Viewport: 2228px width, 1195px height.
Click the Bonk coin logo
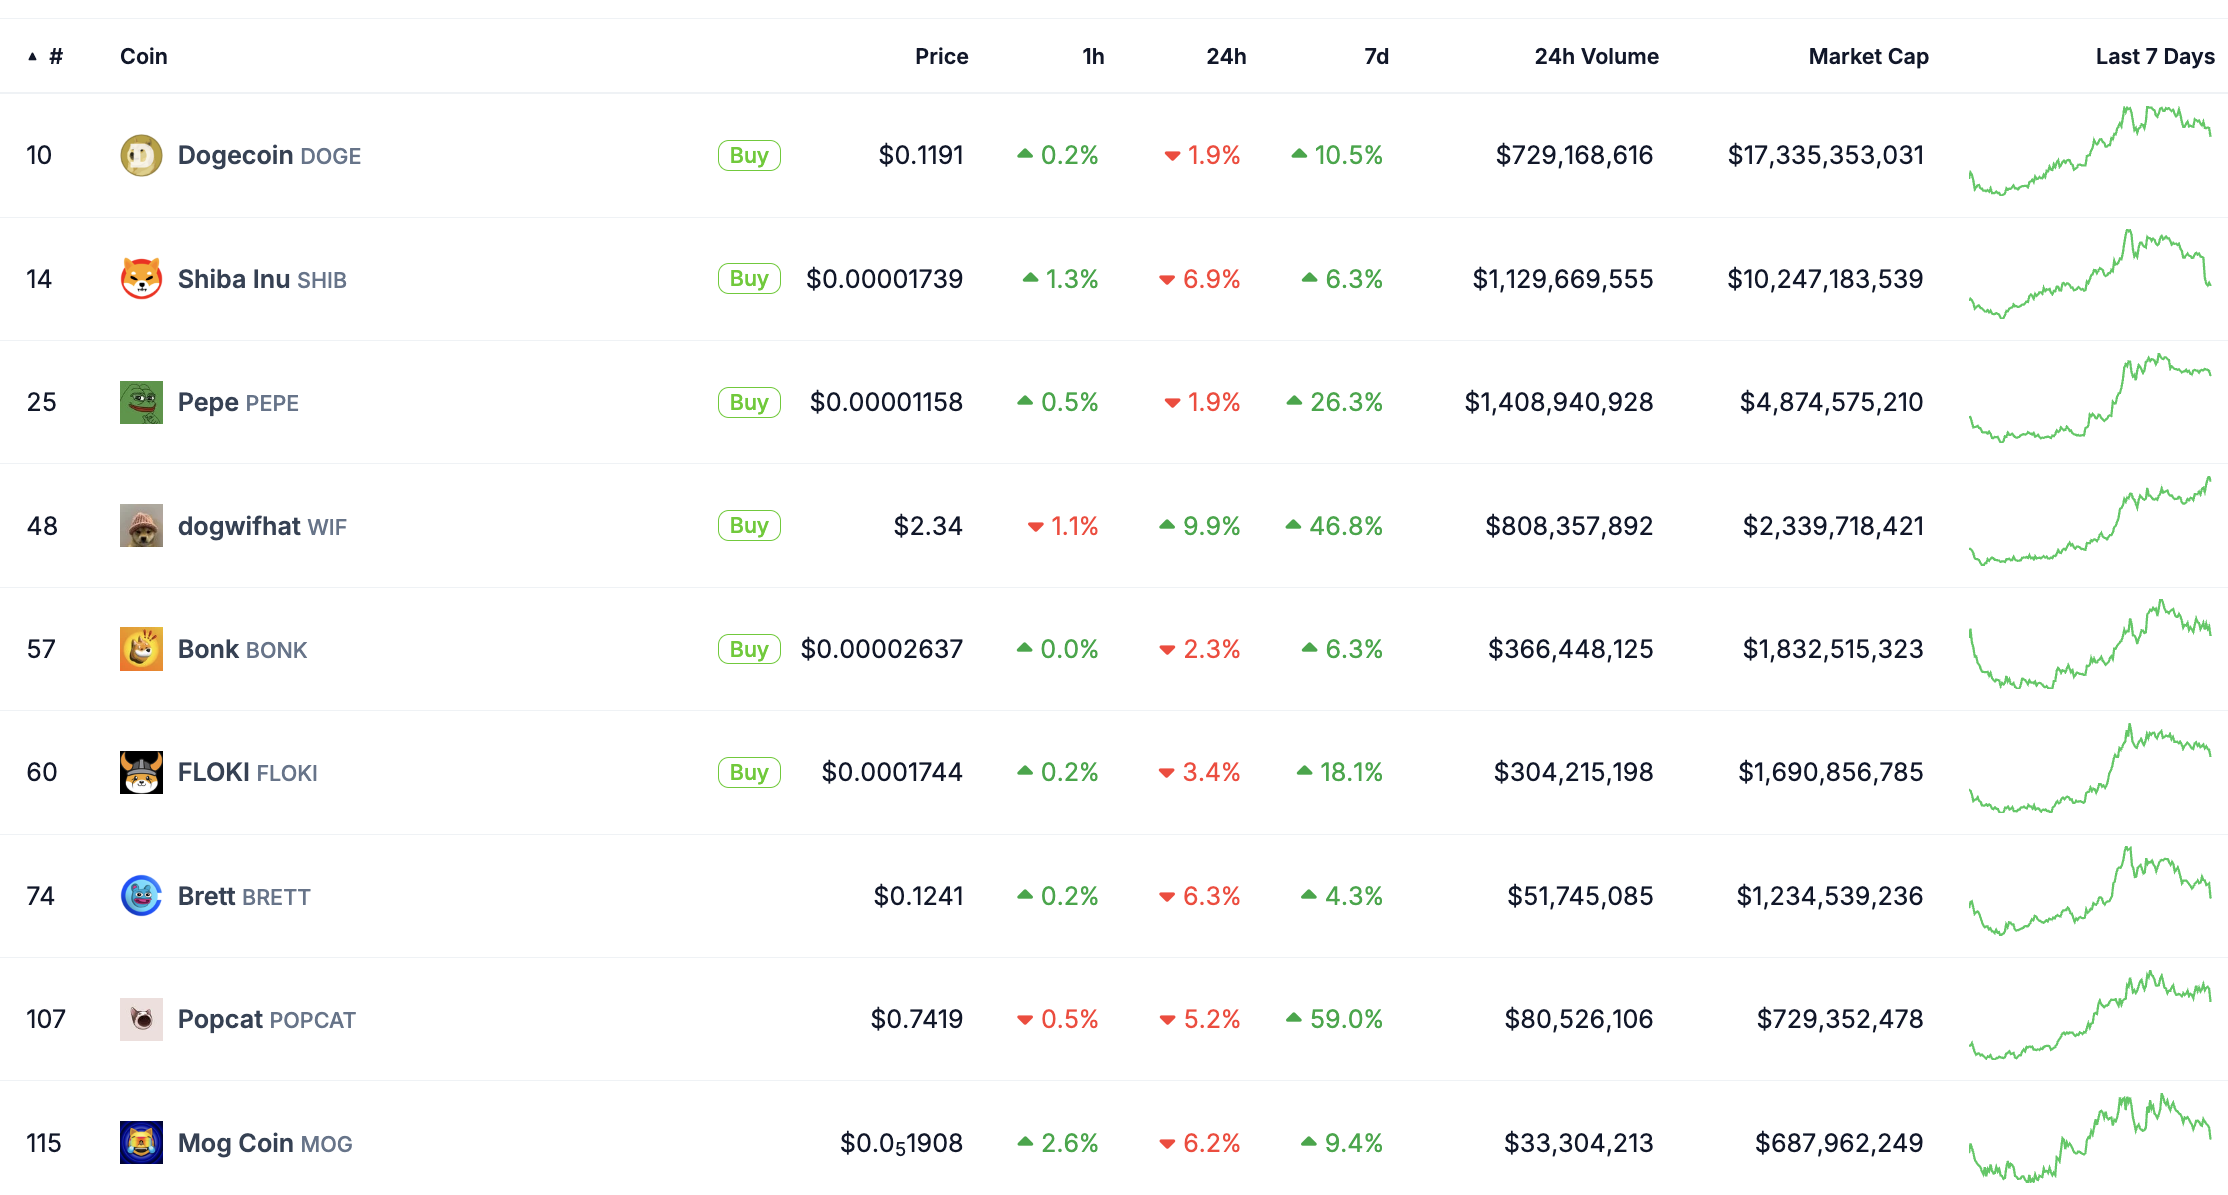pyautogui.click(x=141, y=649)
